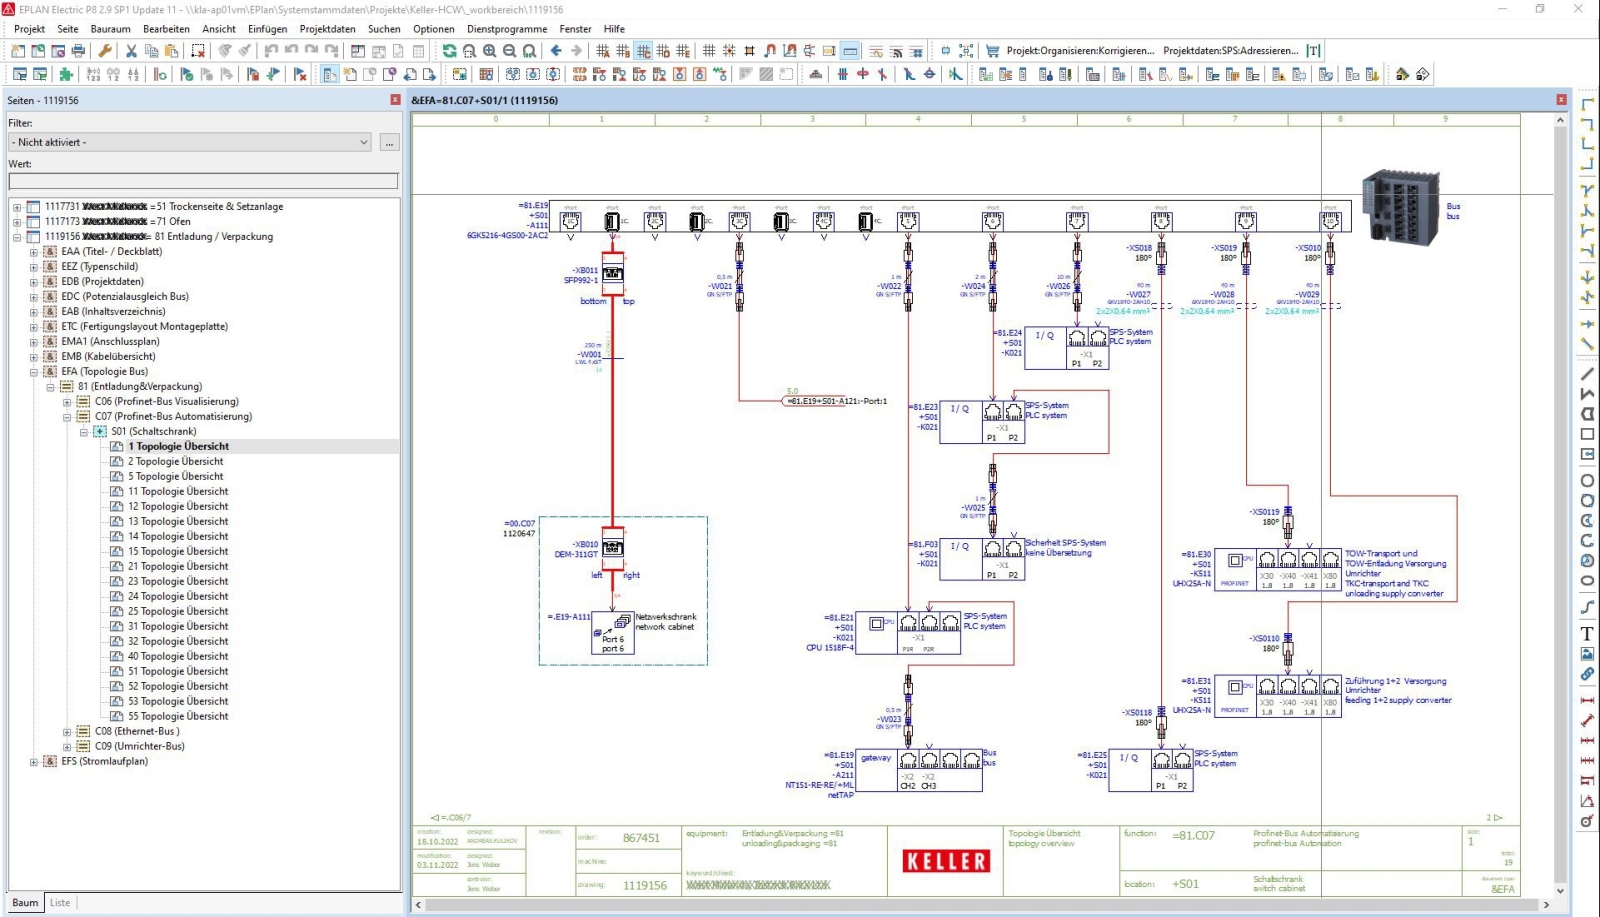Toggle grid size A display
The width and height of the screenshot is (1600, 917).
click(x=603, y=50)
